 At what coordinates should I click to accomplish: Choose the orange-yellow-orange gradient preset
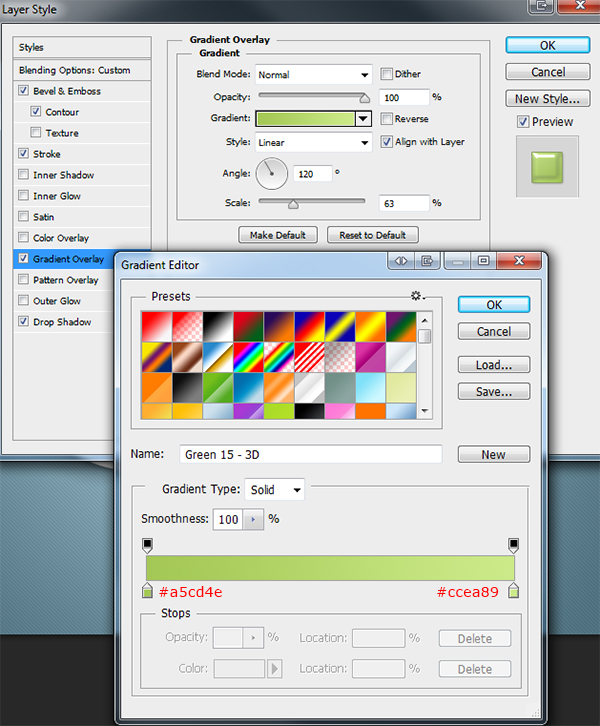(370, 326)
